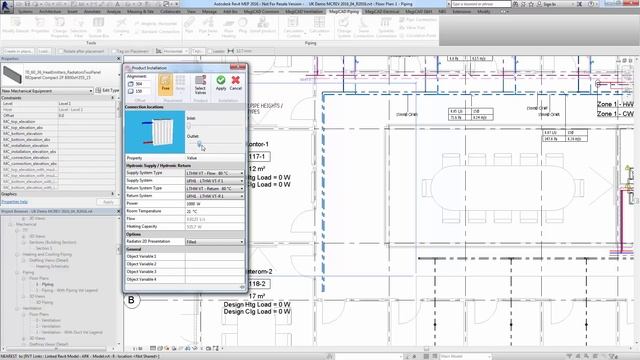The image size is (640, 360).
Task: Click the Load button in options bar
Action: (x=43, y=51)
